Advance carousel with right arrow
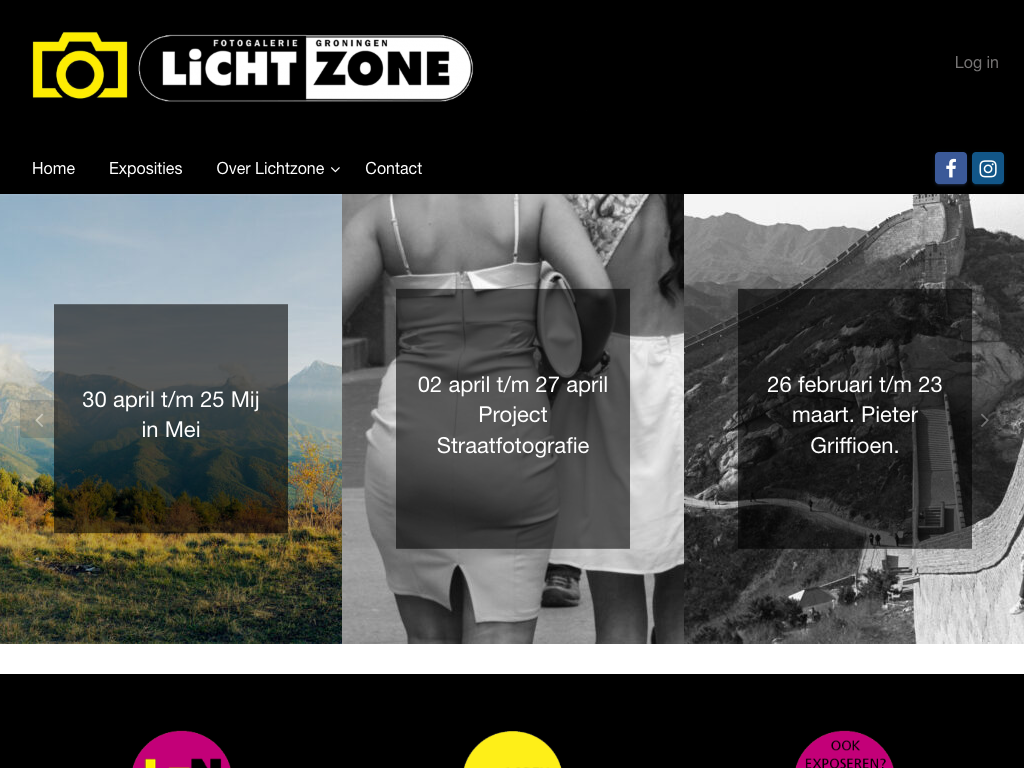Image resolution: width=1024 pixels, height=768 pixels. click(x=985, y=420)
